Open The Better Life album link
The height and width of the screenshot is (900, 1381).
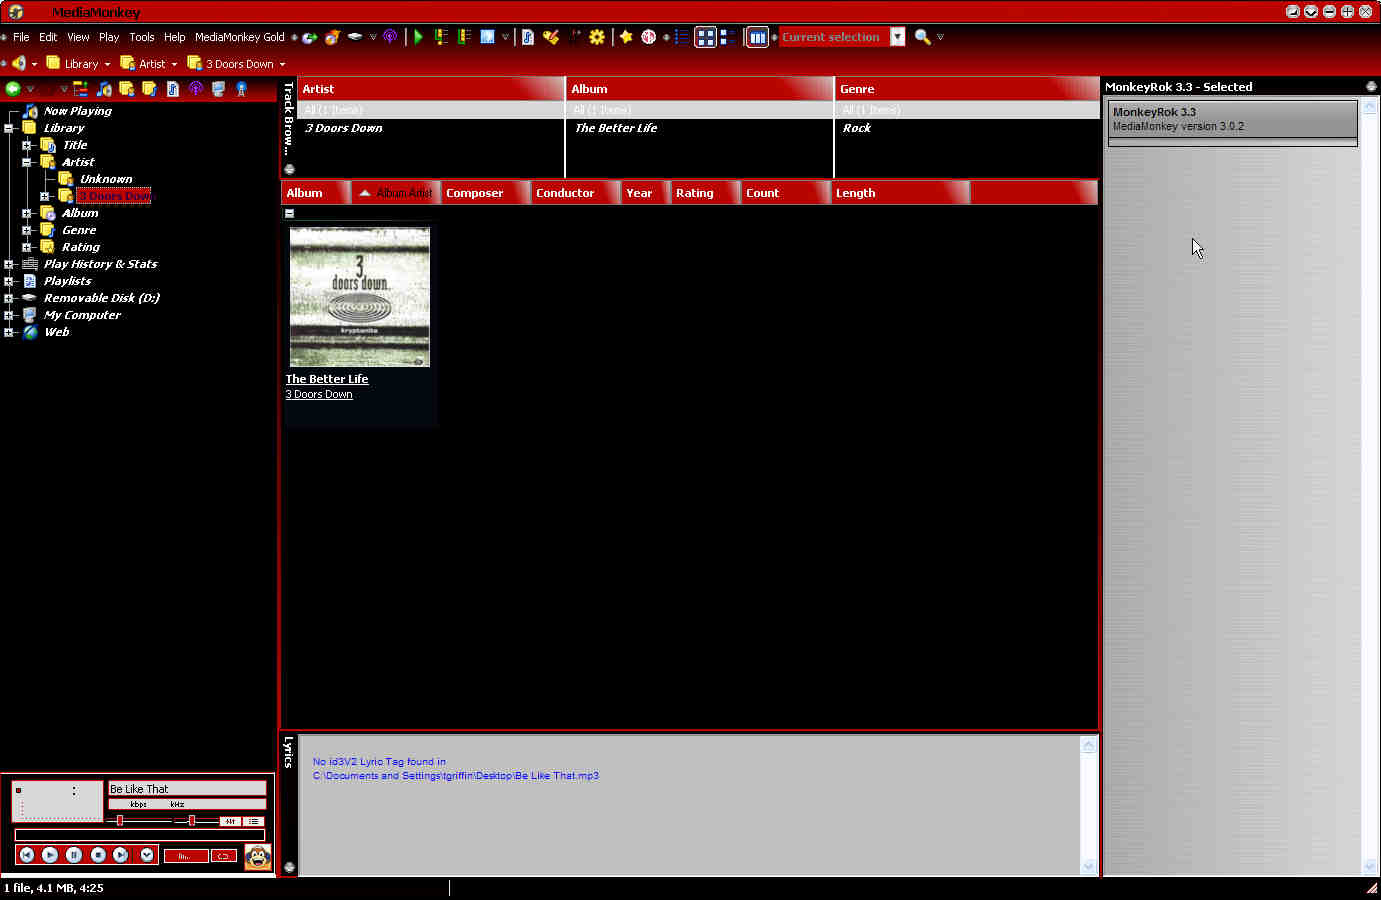[x=327, y=379]
